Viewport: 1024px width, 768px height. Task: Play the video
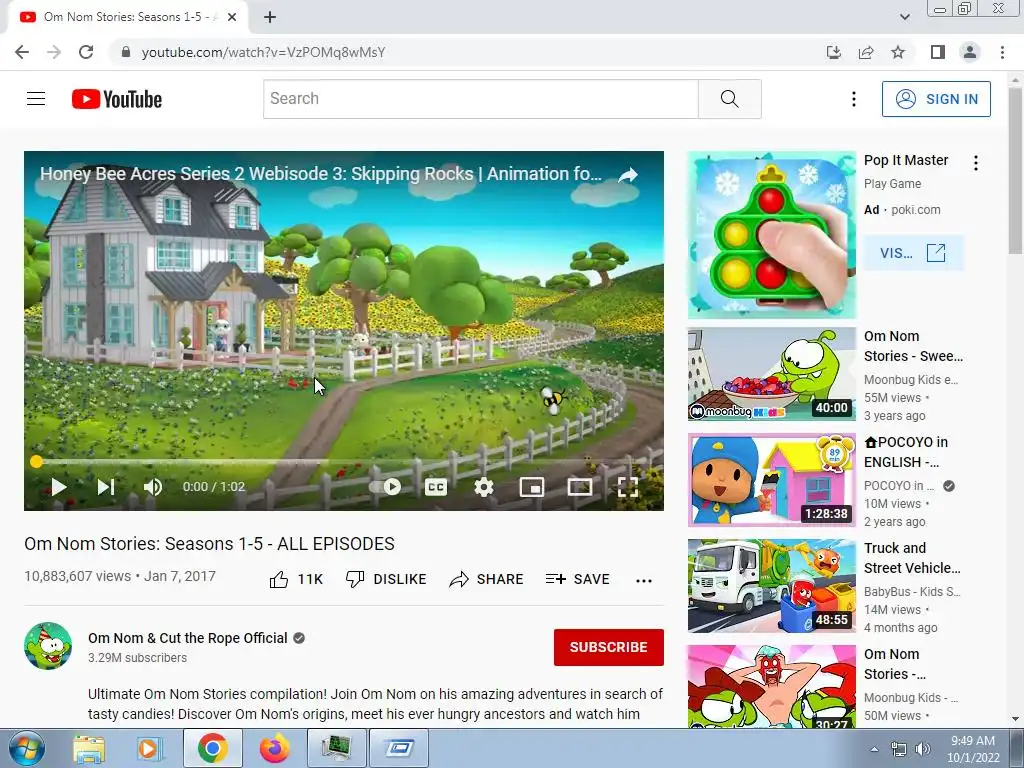click(x=59, y=487)
